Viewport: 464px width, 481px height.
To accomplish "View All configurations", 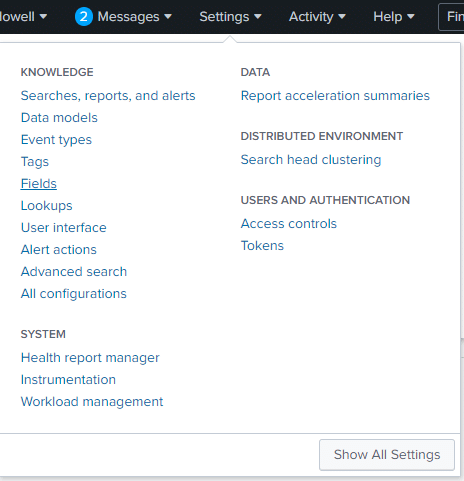I will click(74, 294).
